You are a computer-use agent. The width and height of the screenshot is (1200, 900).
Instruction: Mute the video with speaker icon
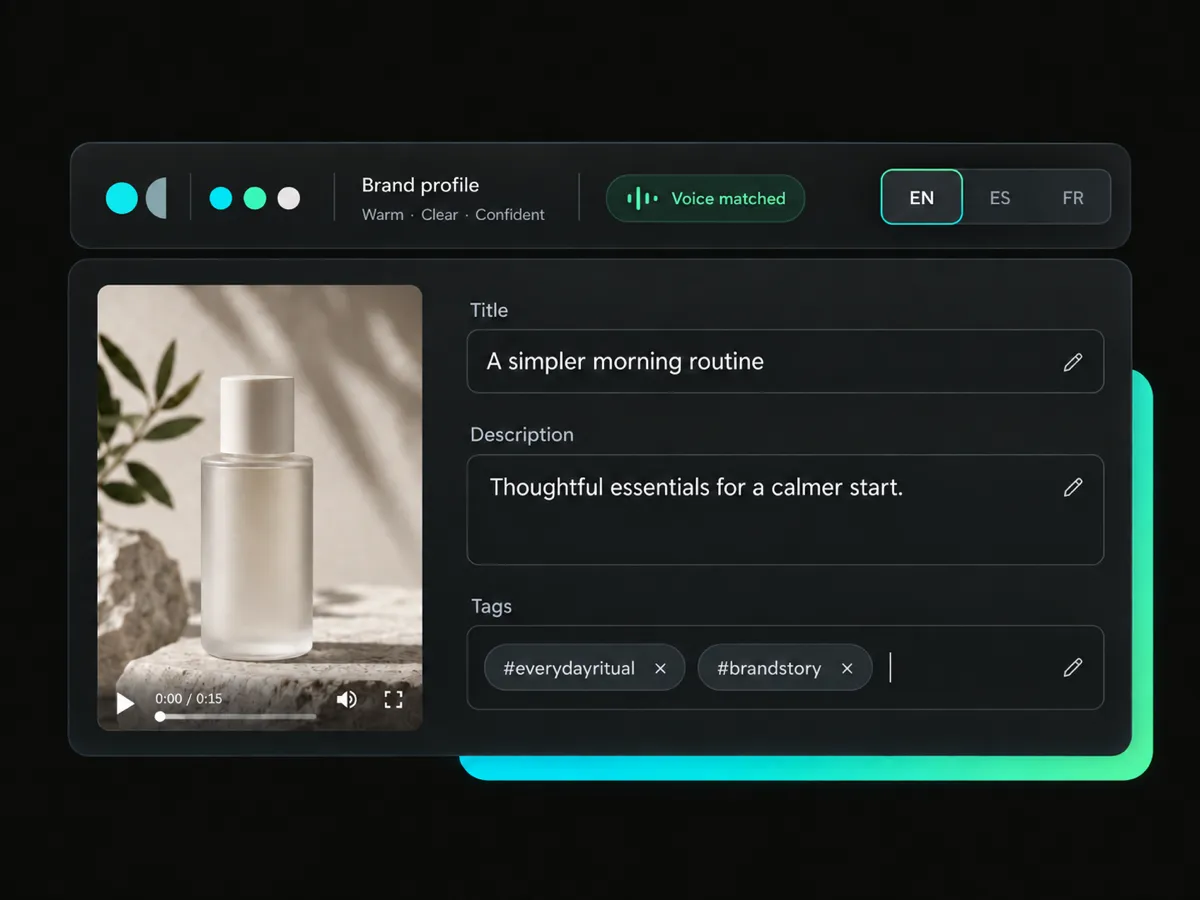346,699
